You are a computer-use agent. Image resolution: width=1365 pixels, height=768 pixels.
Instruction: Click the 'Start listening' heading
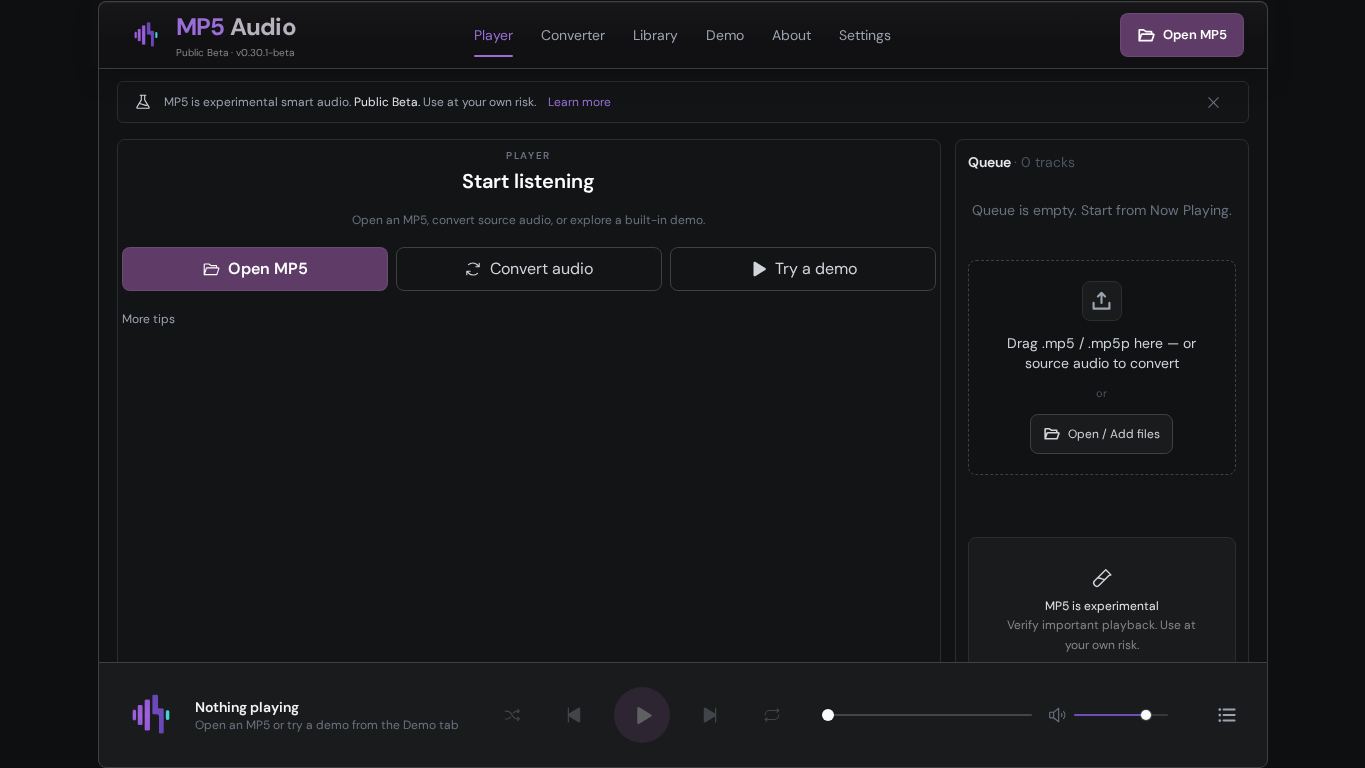[528, 181]
